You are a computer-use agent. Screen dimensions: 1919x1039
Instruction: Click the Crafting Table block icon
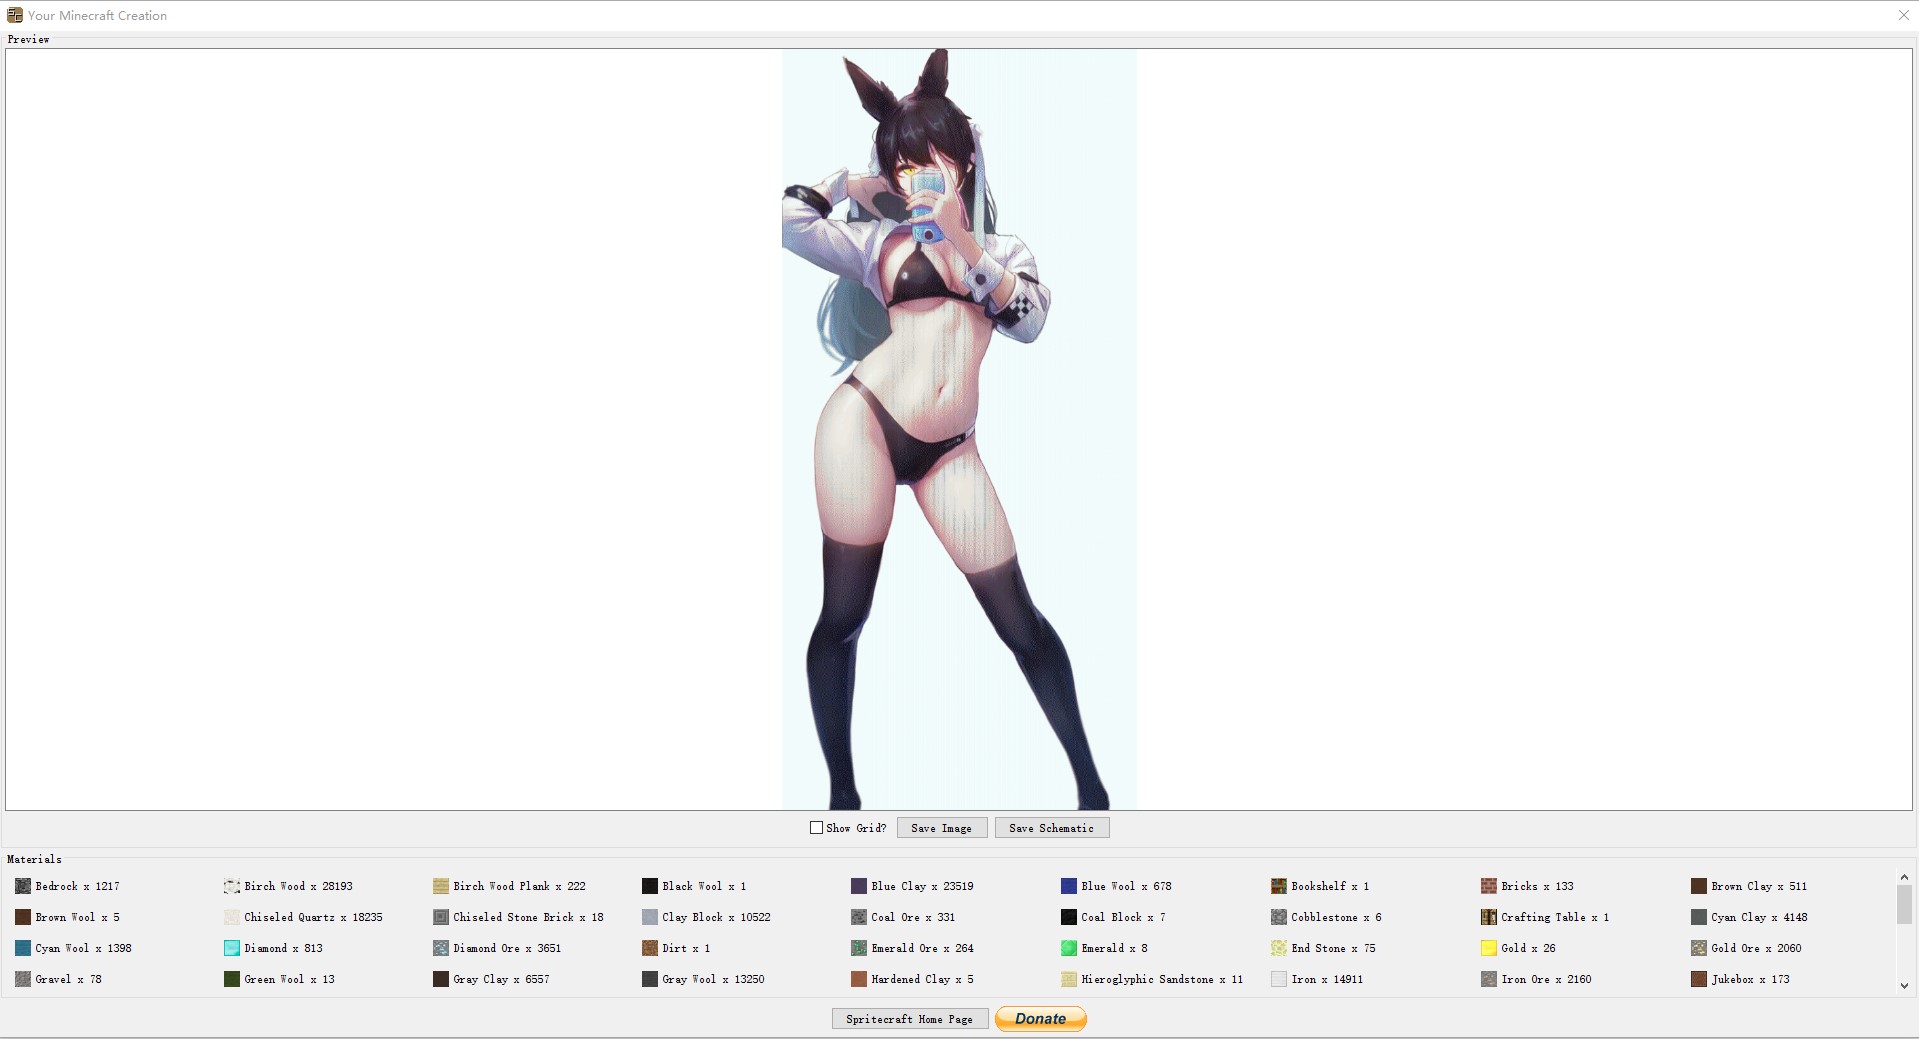click(x=1489, y=917)
